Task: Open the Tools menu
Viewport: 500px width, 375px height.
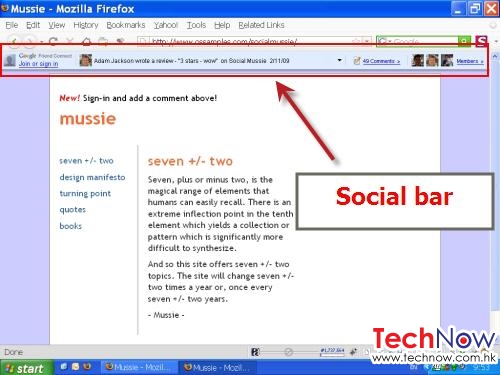Action: pos(196,25)
